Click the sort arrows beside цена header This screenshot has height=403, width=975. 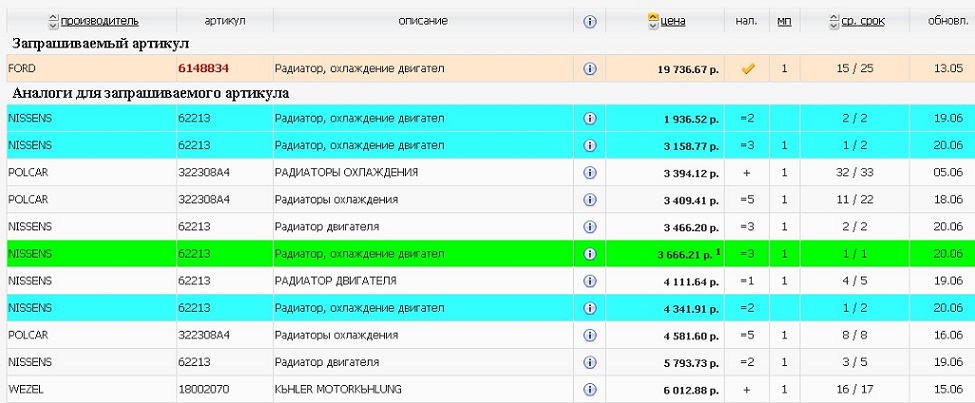coord(652,21)
